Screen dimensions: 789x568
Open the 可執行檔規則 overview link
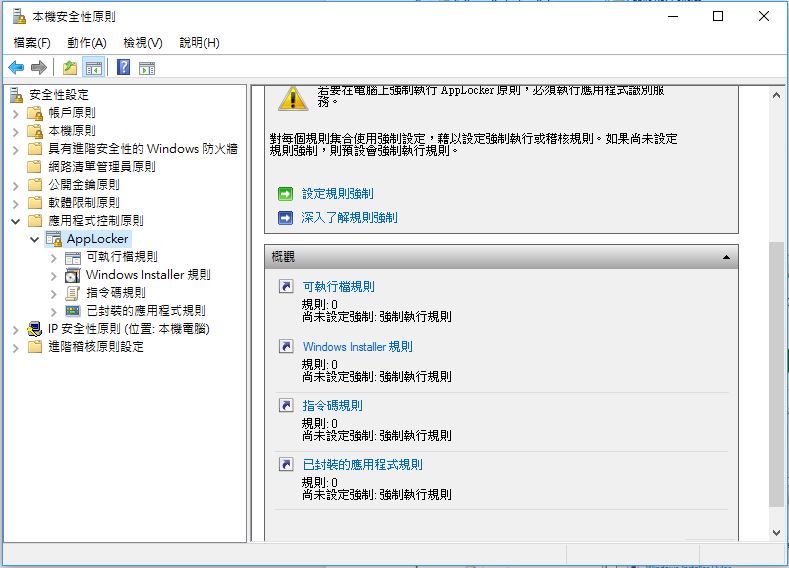339,287
